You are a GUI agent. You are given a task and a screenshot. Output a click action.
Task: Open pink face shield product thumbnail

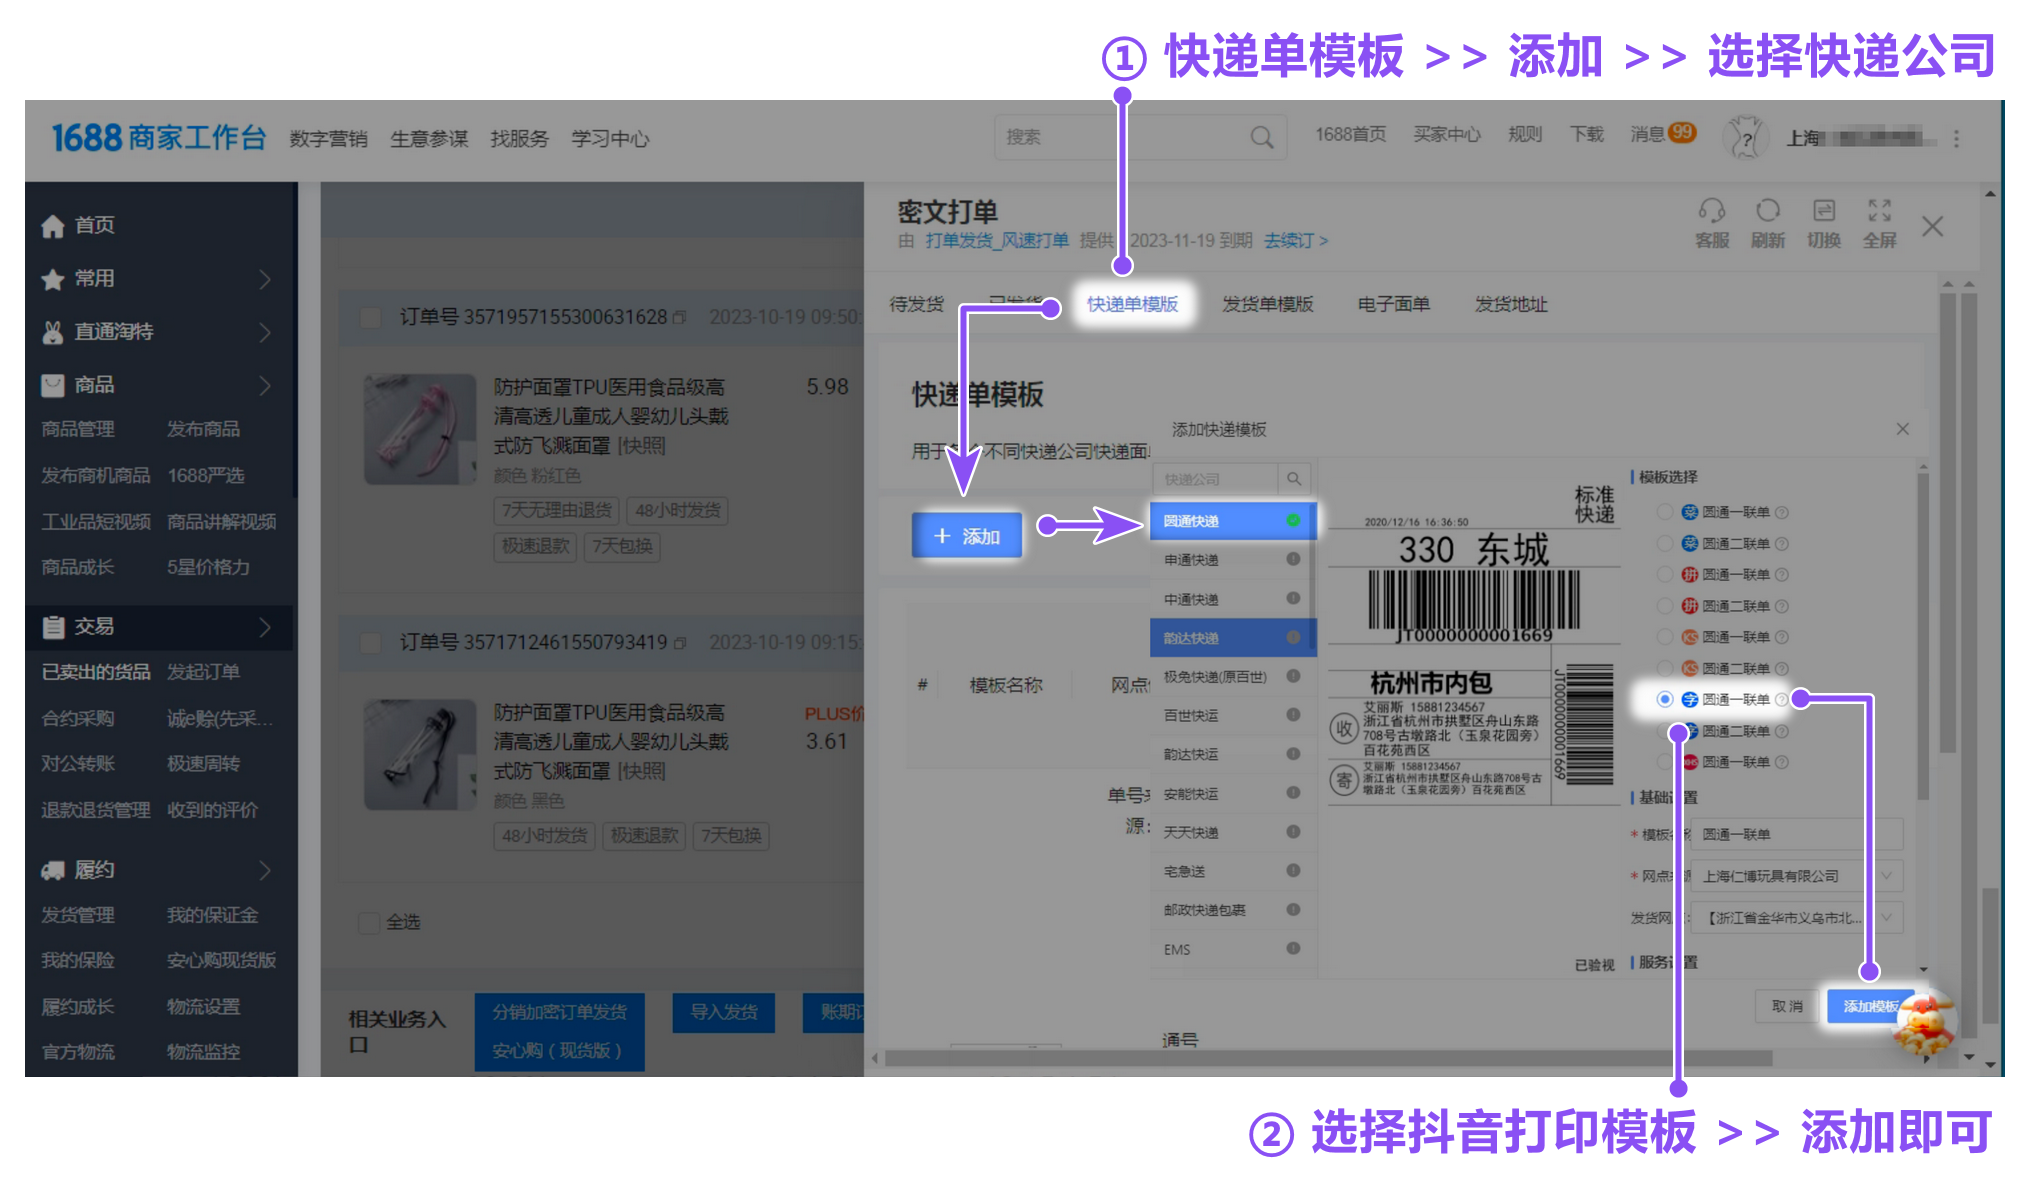[x=419, y=429]
